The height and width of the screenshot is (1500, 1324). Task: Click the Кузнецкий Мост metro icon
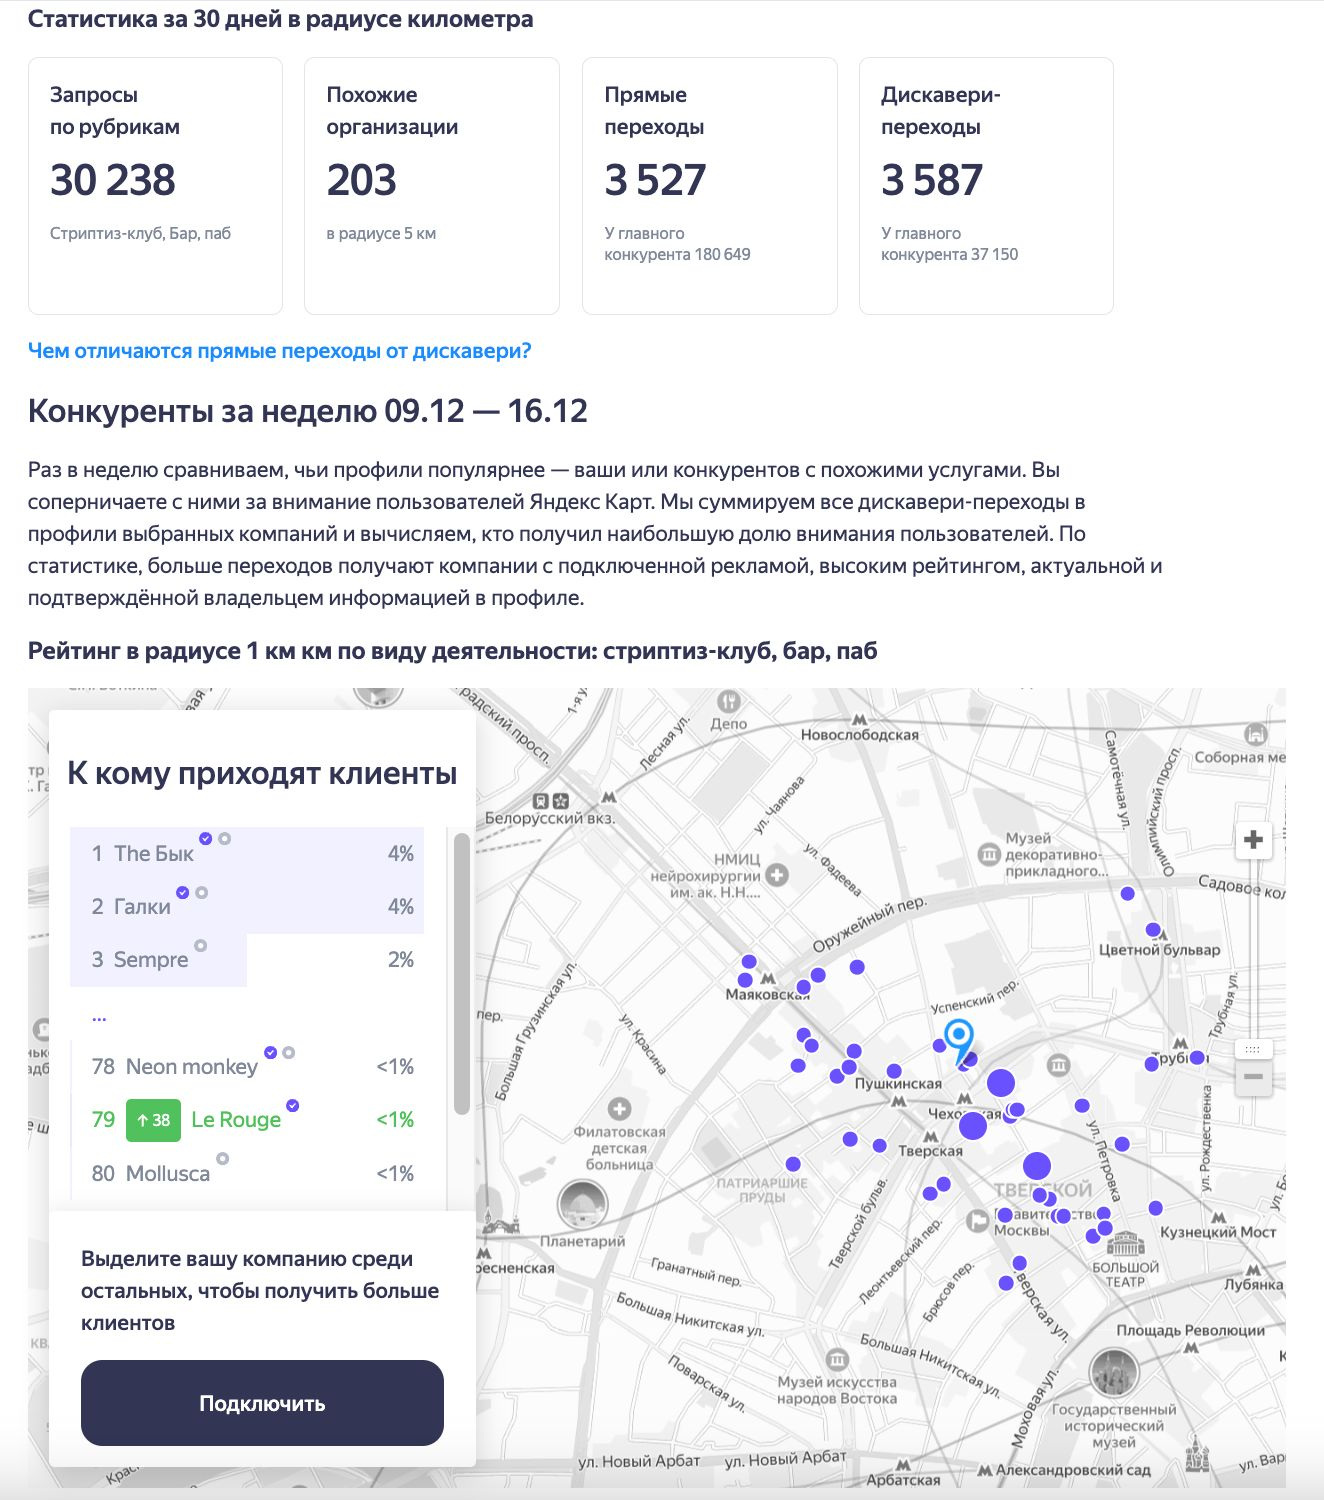(x=1218, y=1217)
